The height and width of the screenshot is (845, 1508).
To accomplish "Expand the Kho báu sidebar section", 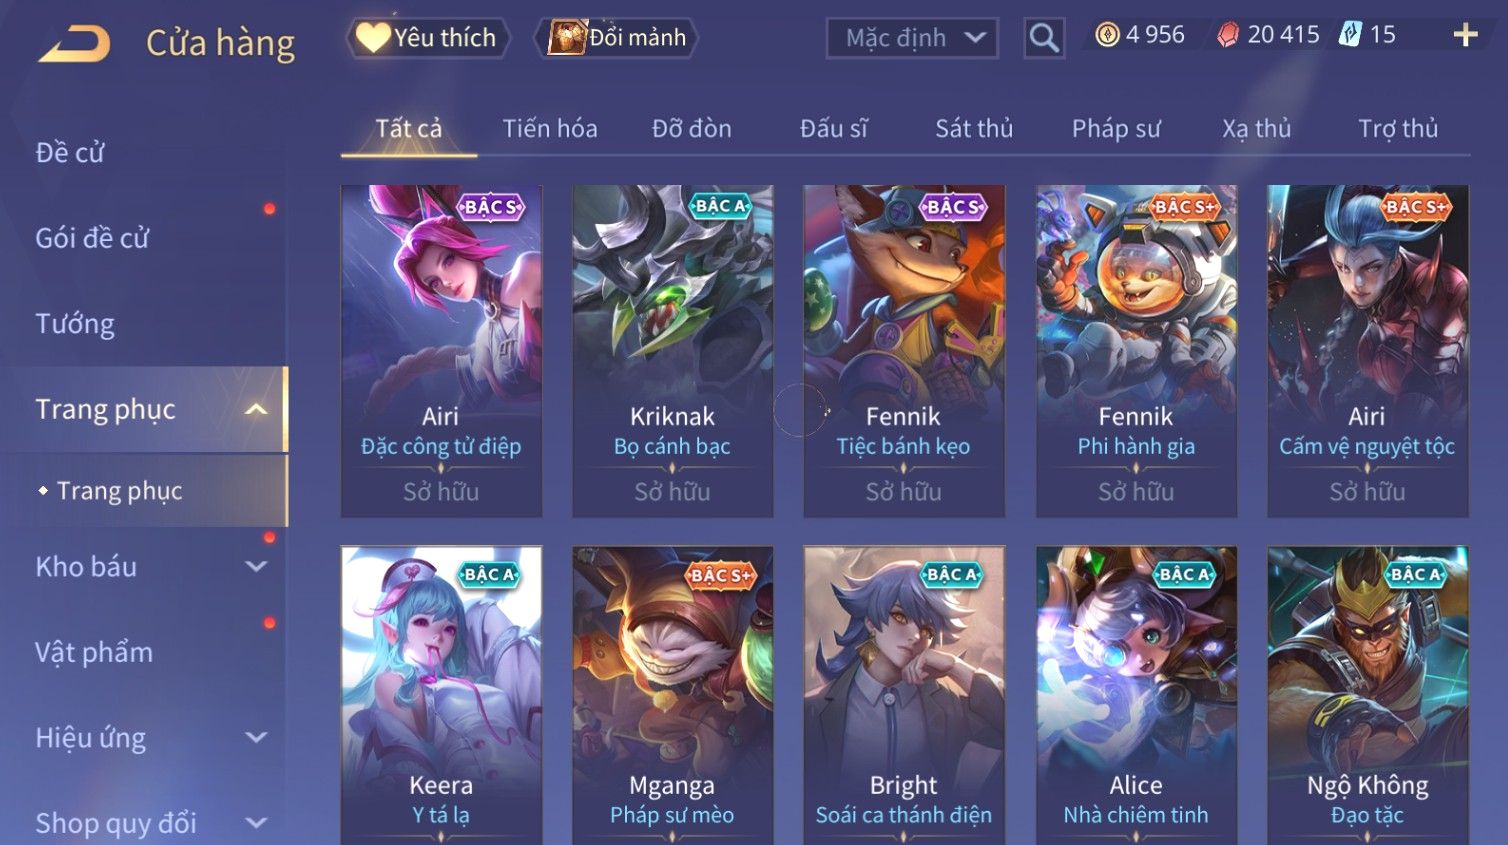I will 256,566.
